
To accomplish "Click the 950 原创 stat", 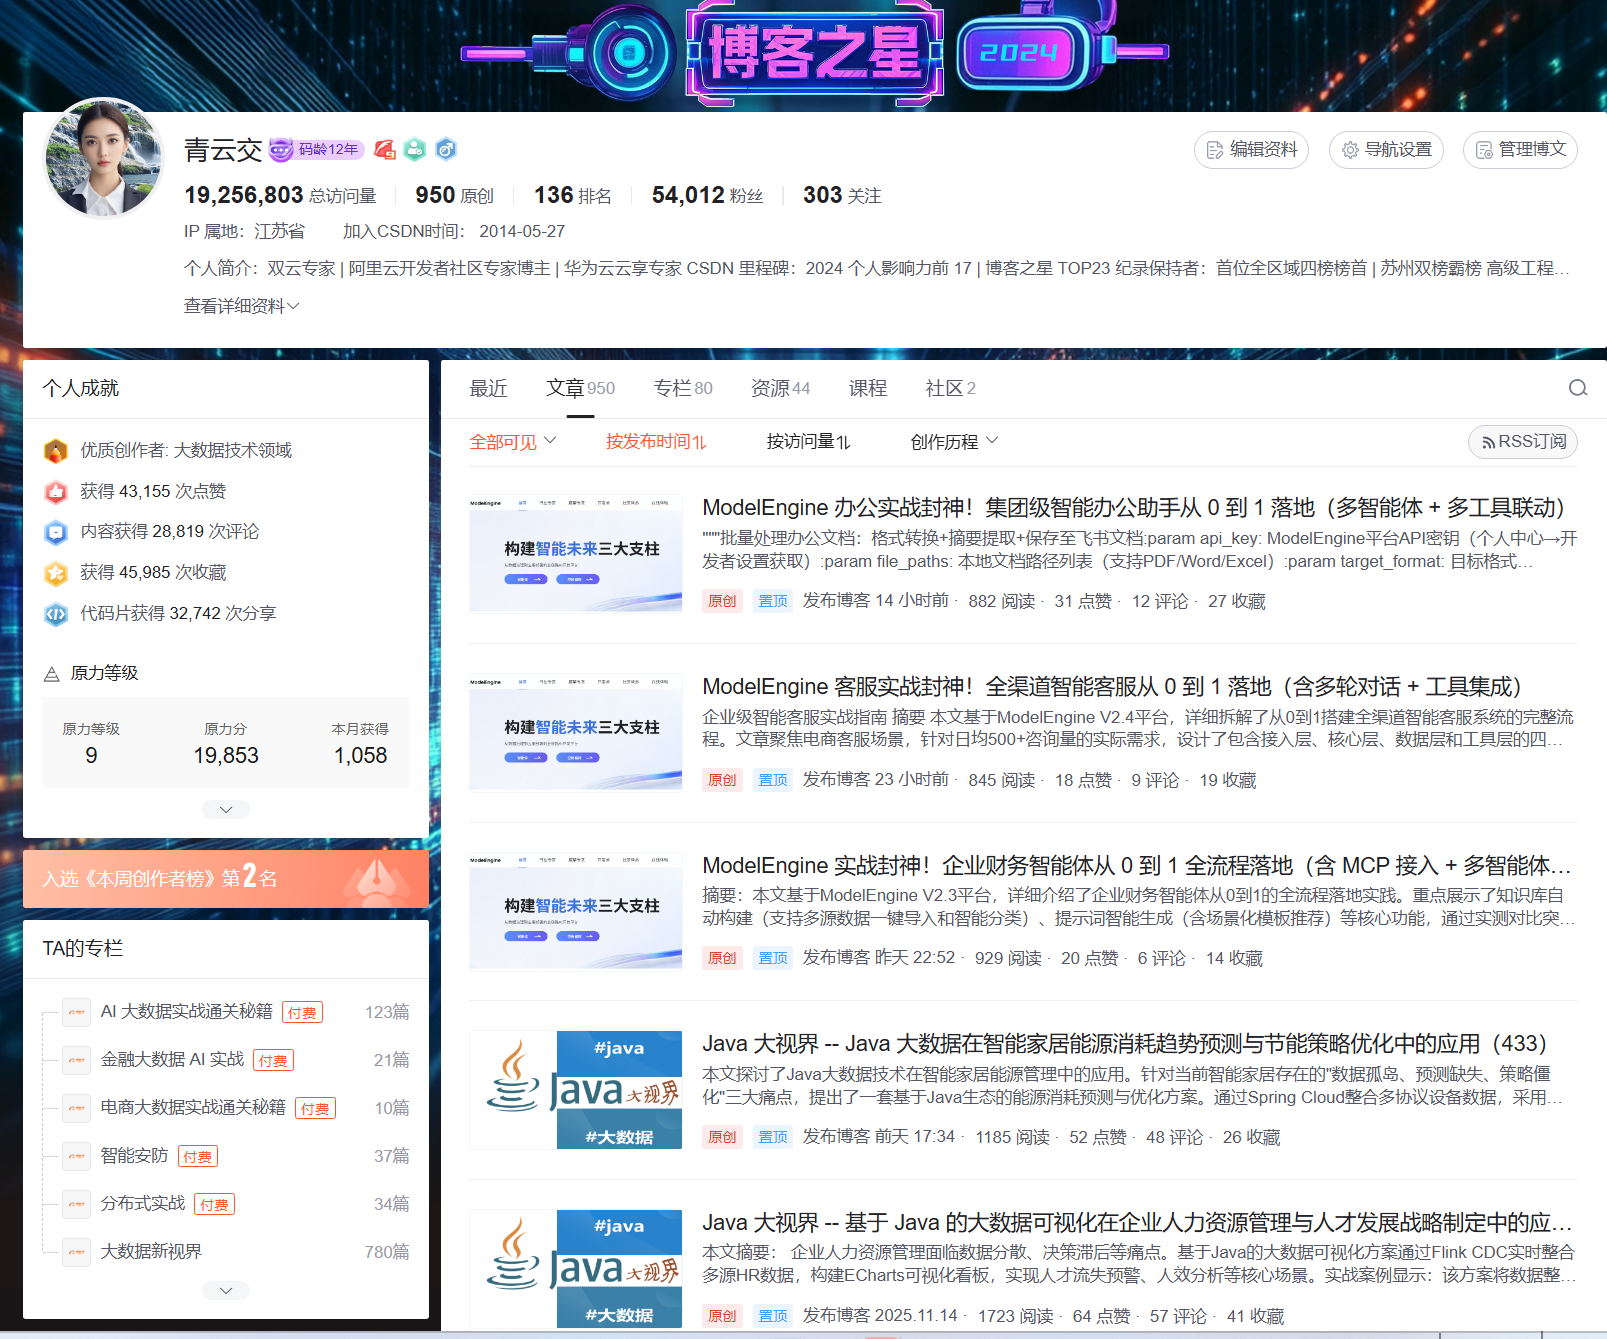I will point(455,196).
